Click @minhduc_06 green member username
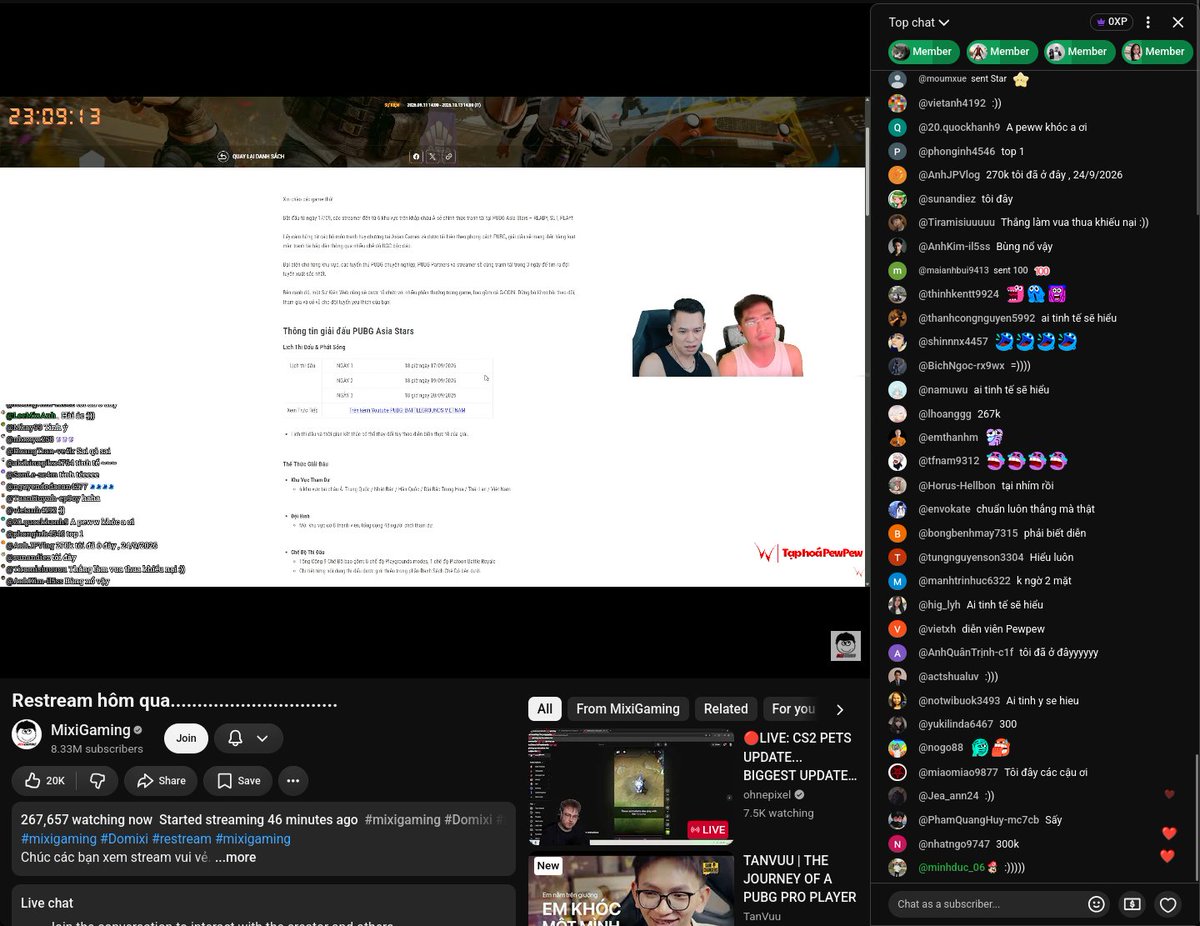The width and height of the screenshot is (1200, 926). click(x=951, y=868)
